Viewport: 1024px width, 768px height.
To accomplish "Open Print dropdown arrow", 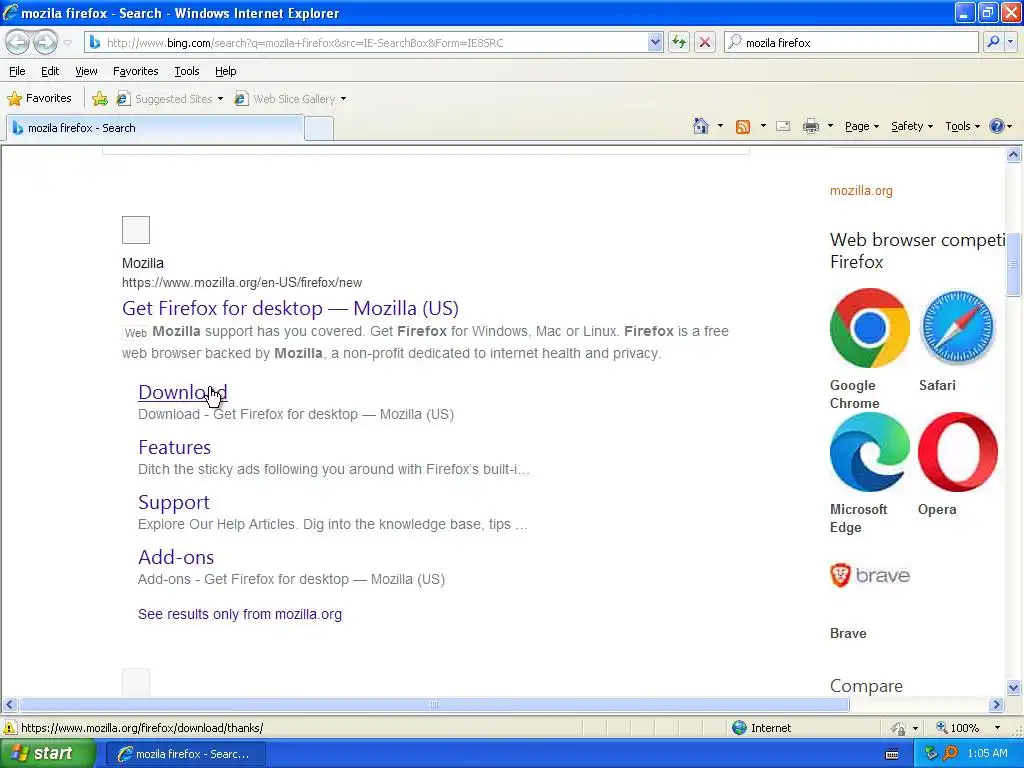I will [830, 126].
